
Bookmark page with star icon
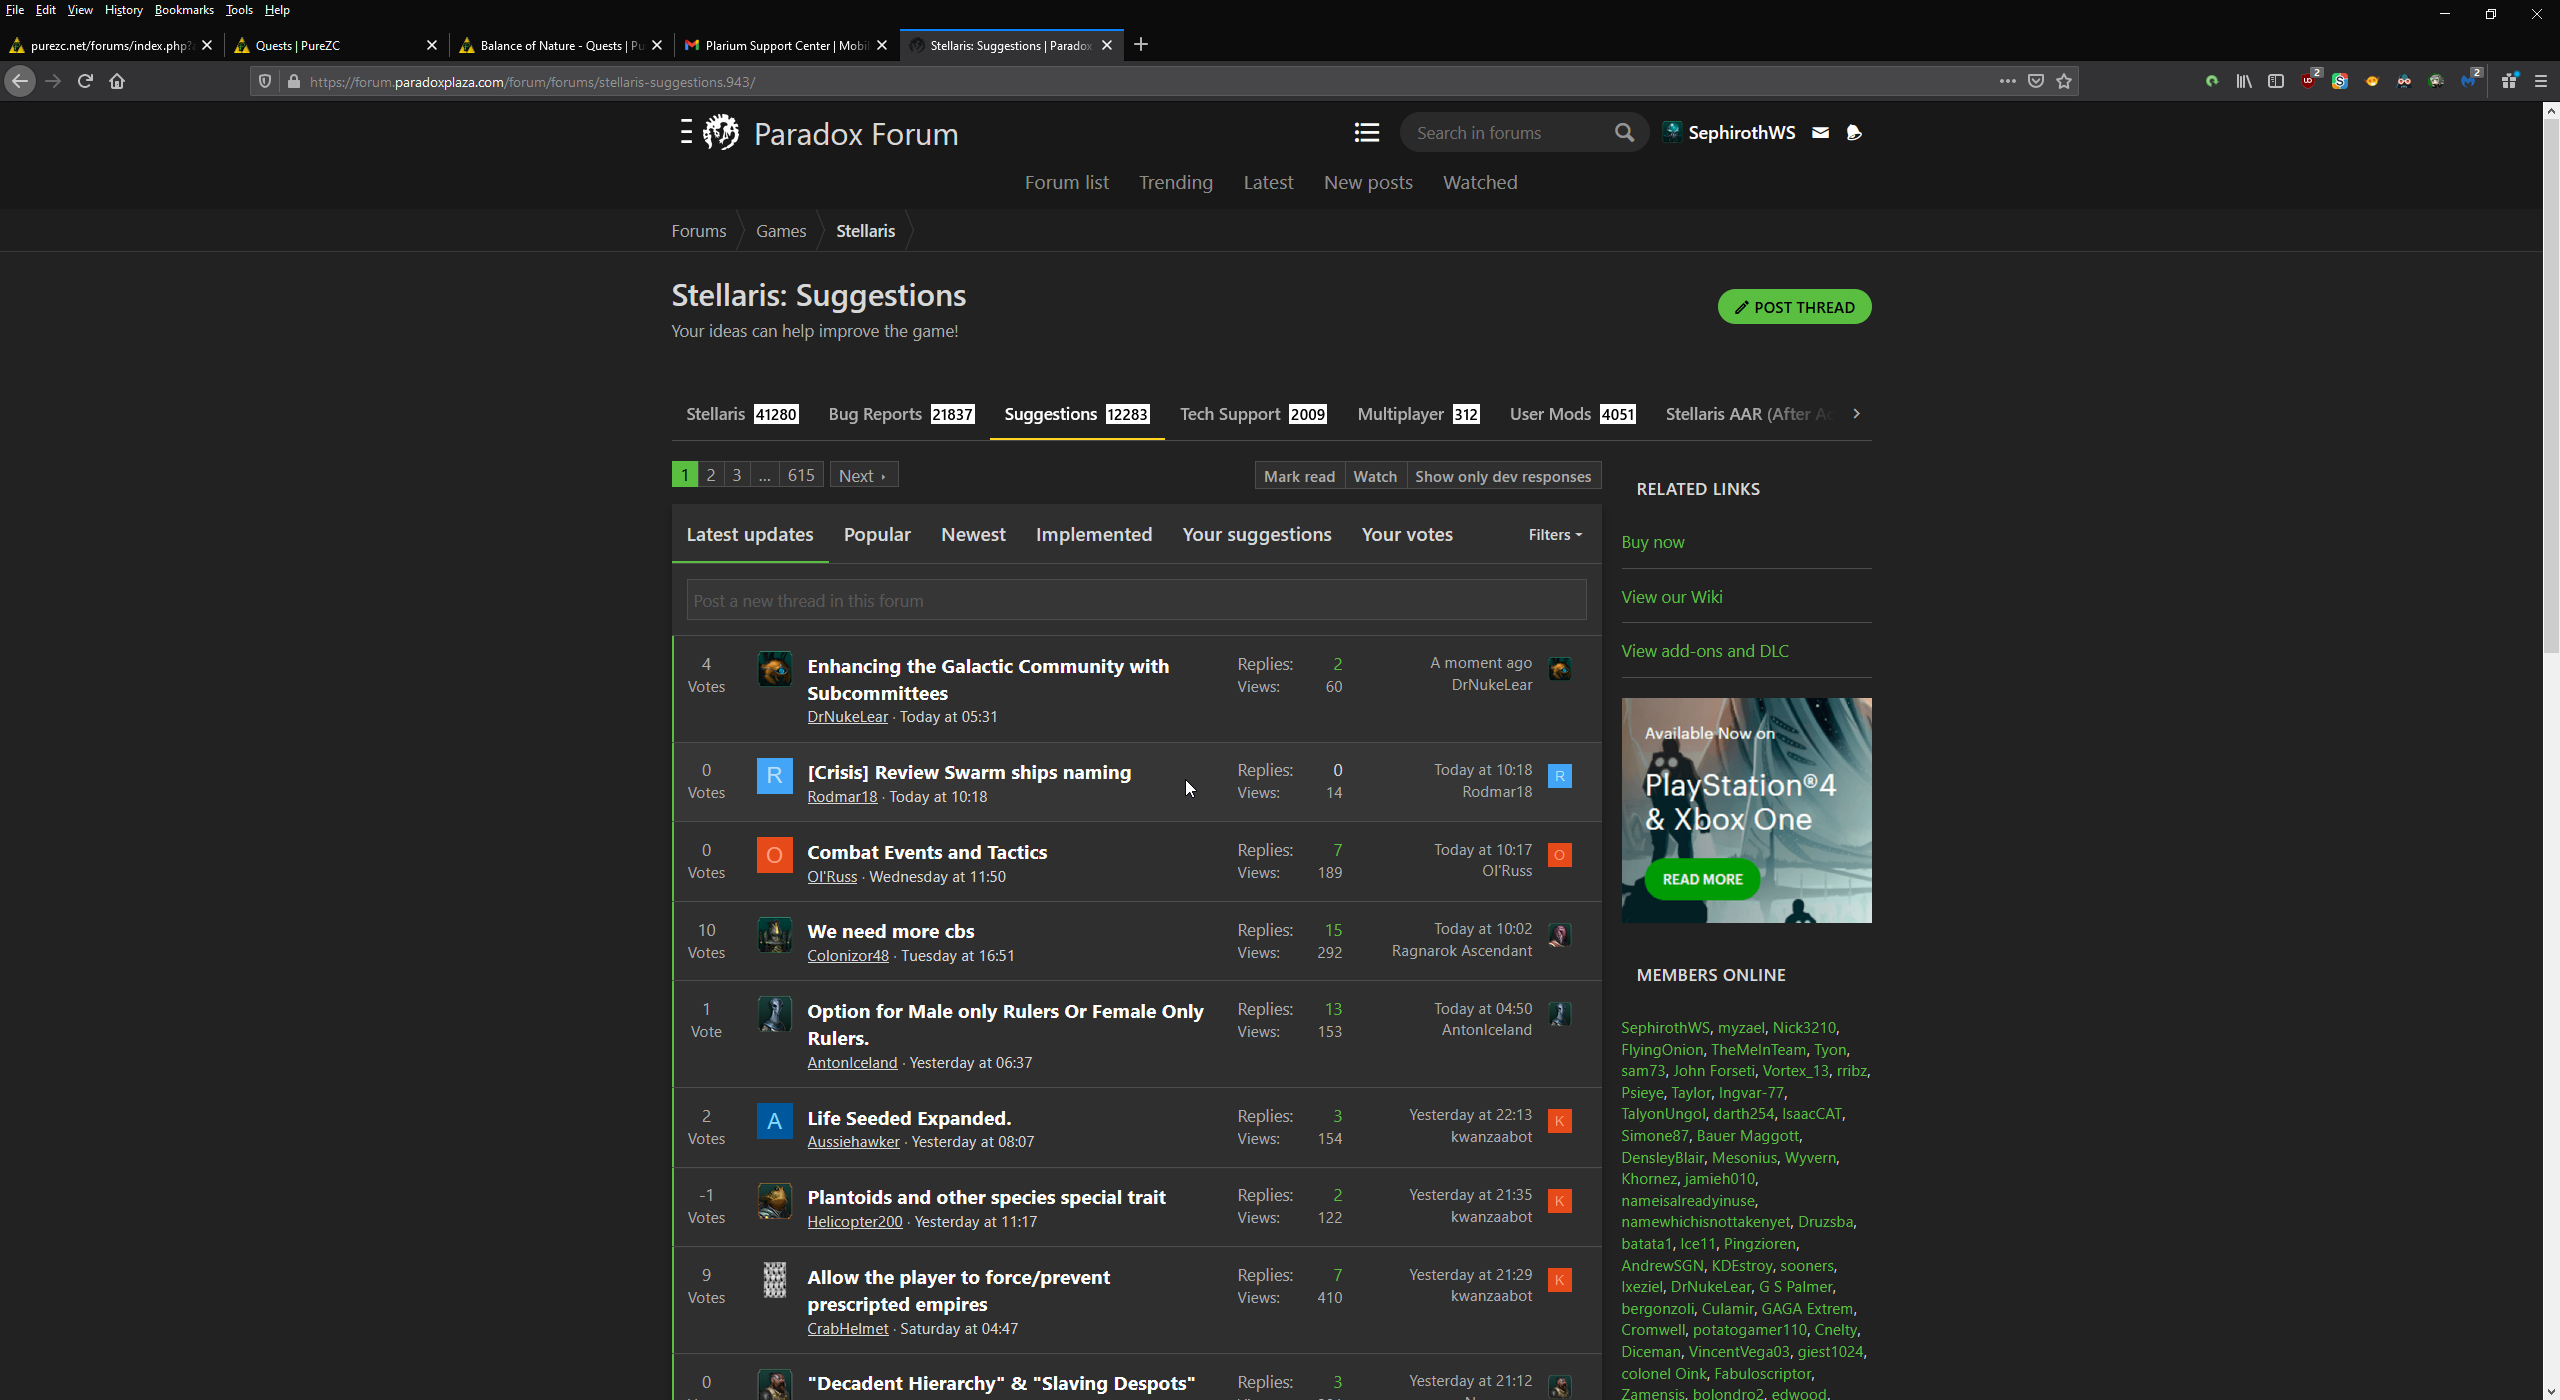pos(2064,82)
